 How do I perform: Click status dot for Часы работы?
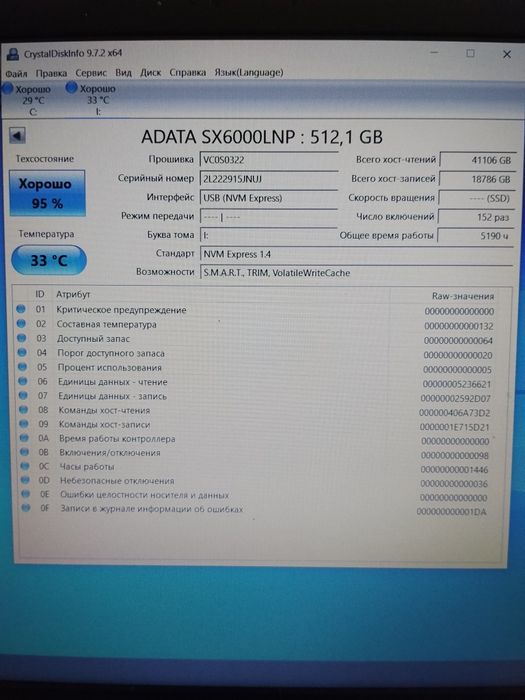coord(25,466)
